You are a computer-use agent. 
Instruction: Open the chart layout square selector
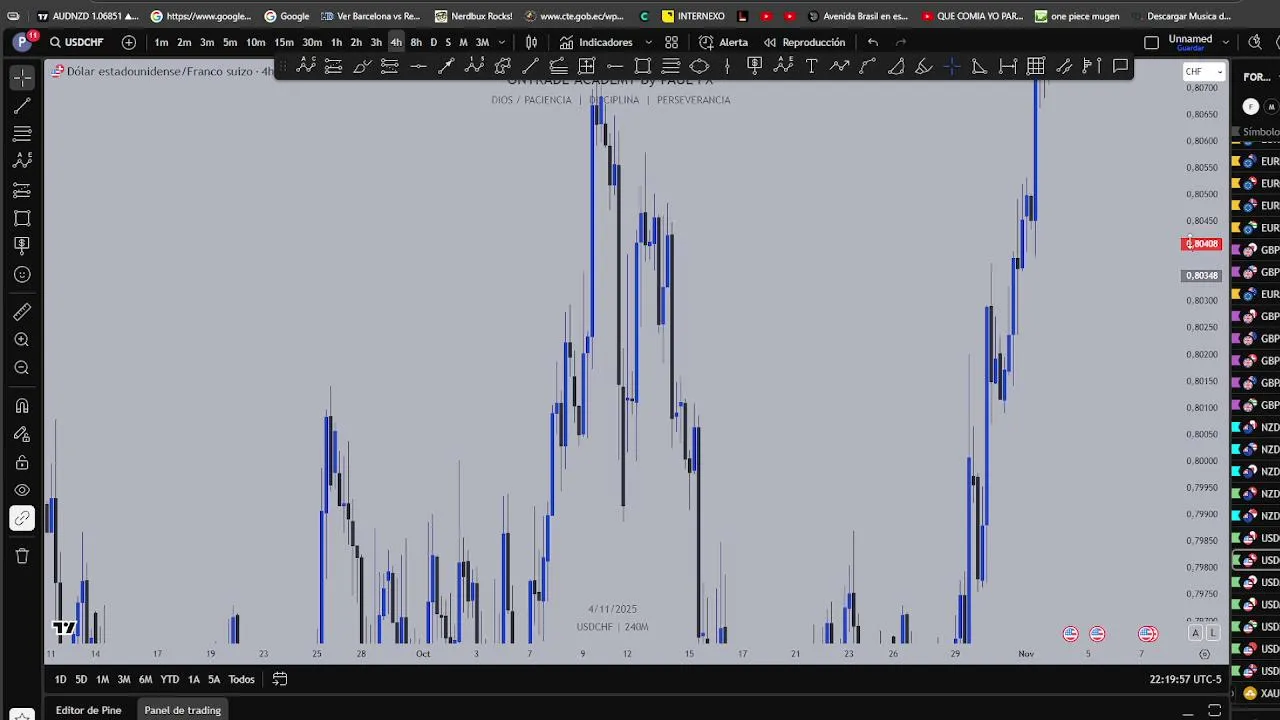(1151, 42)
